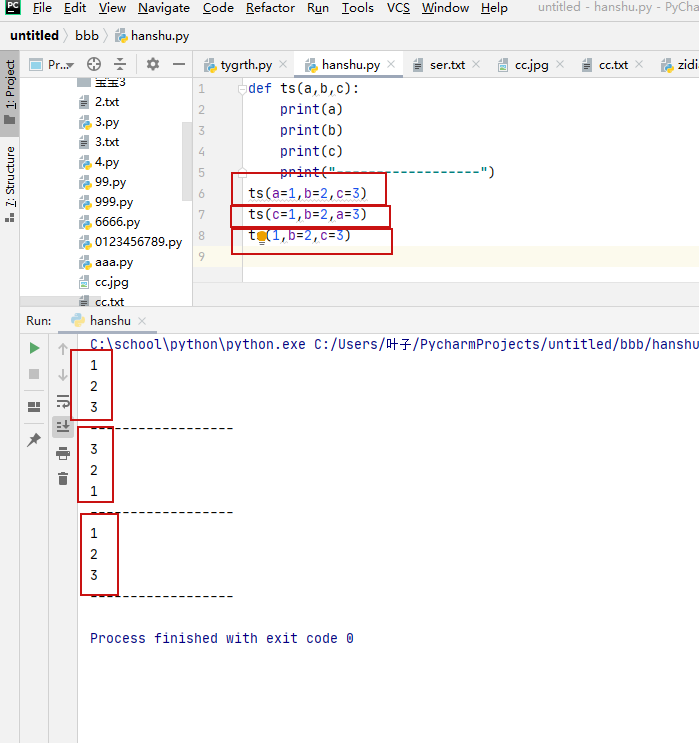699x743 pixels.
Task: Open the Run menu
Action: point(318,8)
